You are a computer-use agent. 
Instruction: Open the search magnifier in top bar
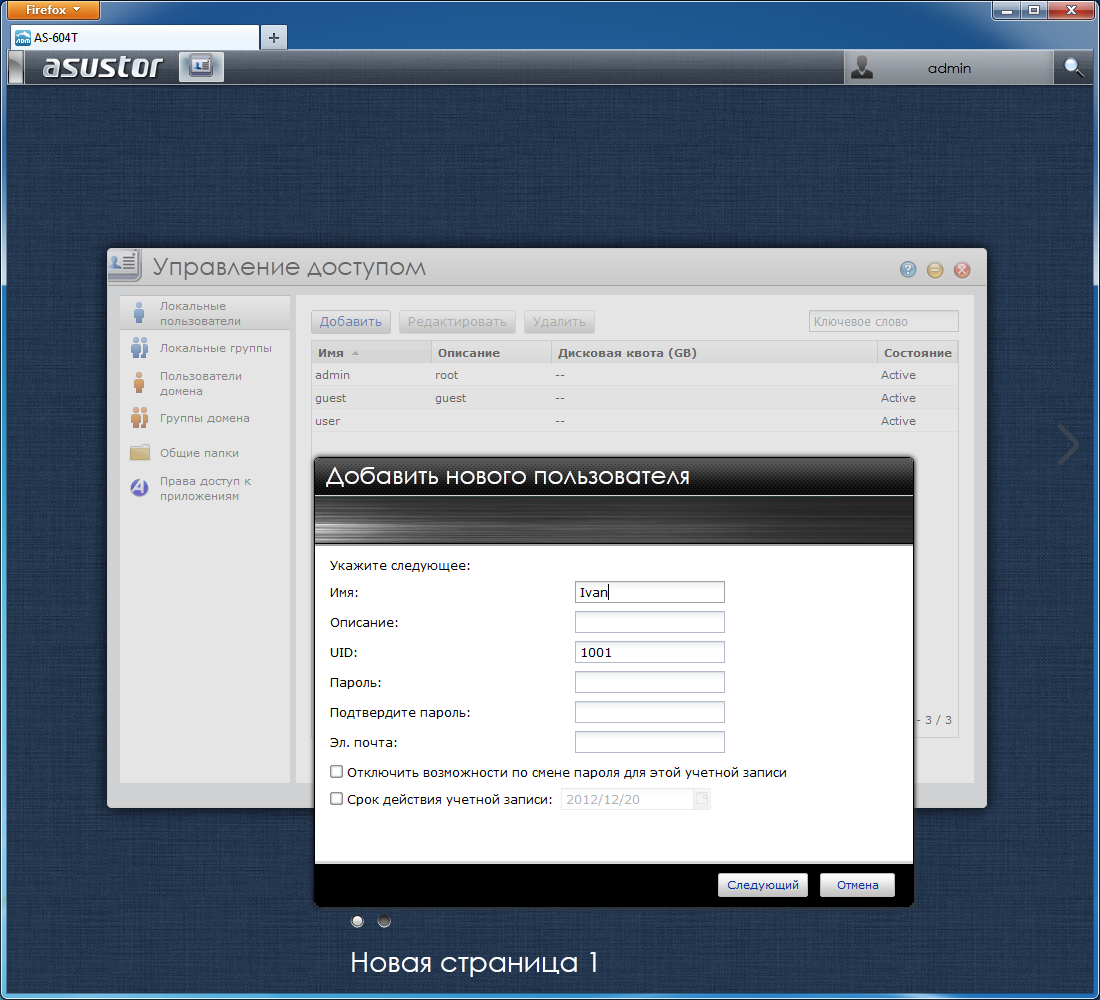point(1073,67)
